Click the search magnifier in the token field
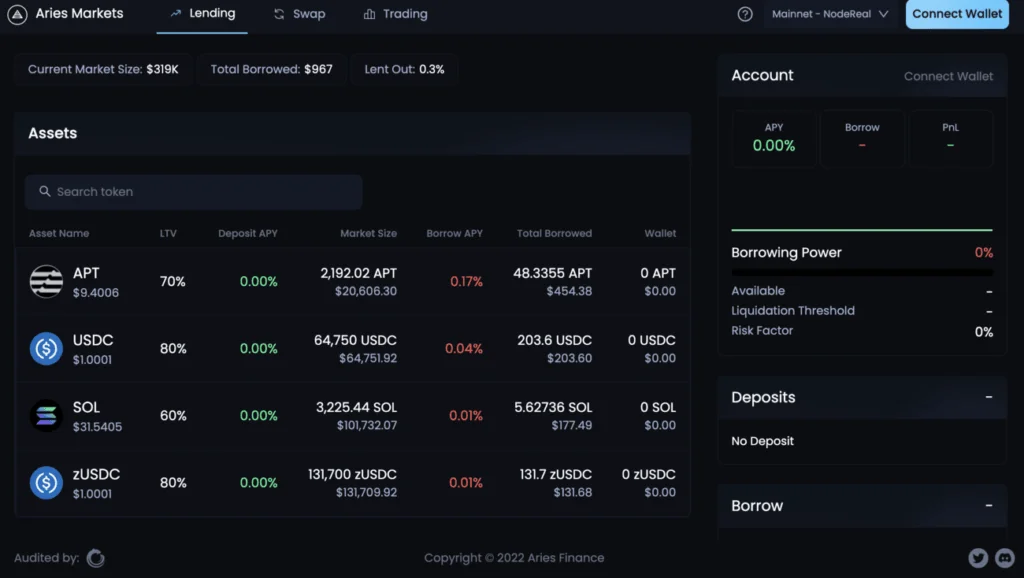The image size is (1024, 578). [x=44, y=190]
